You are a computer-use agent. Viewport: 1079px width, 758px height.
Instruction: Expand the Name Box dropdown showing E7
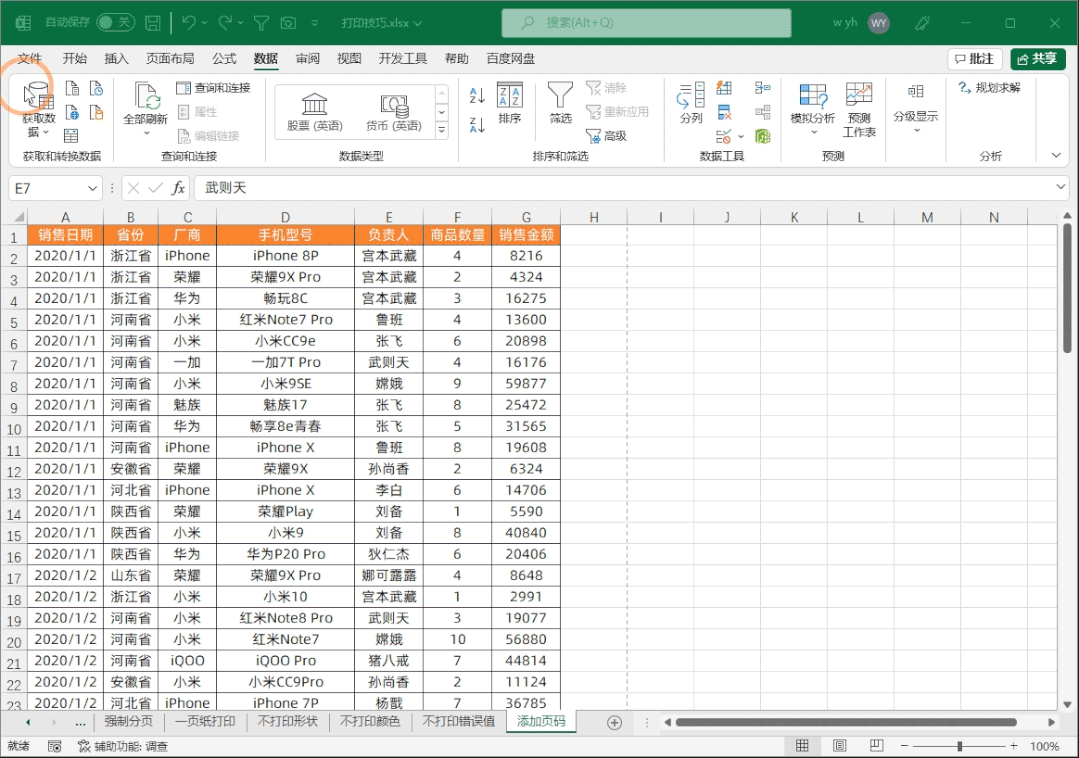(92, 188)
